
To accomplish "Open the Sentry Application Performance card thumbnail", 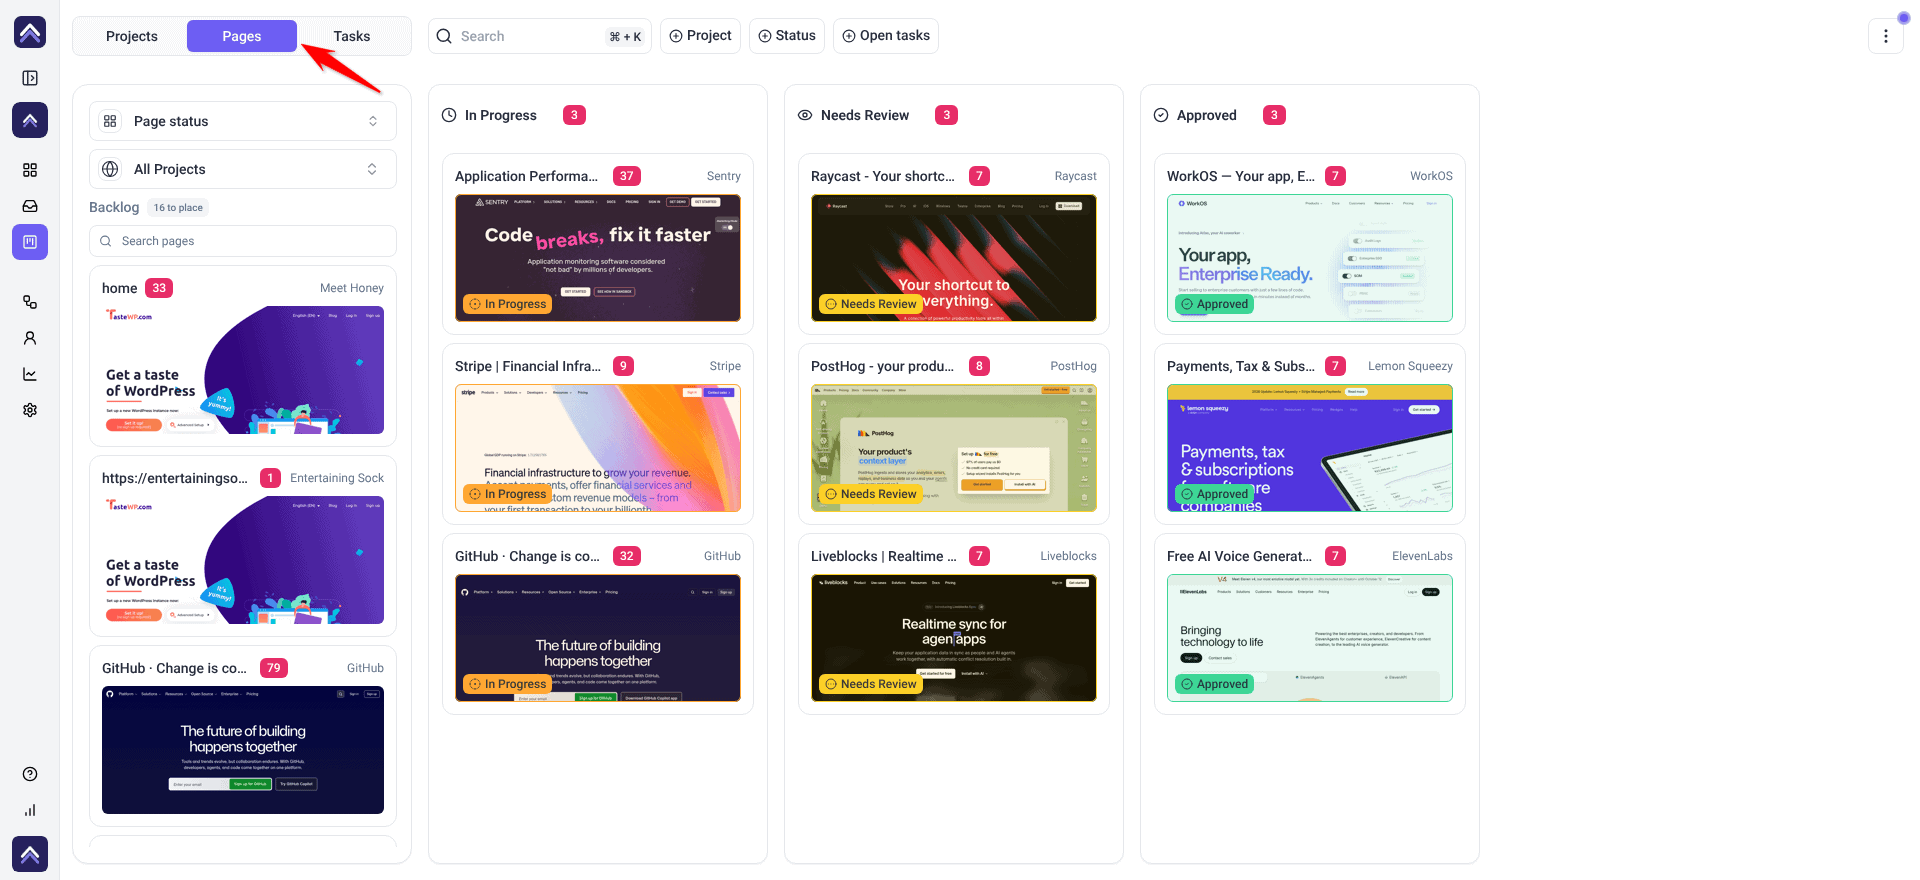I will point(598,258).
